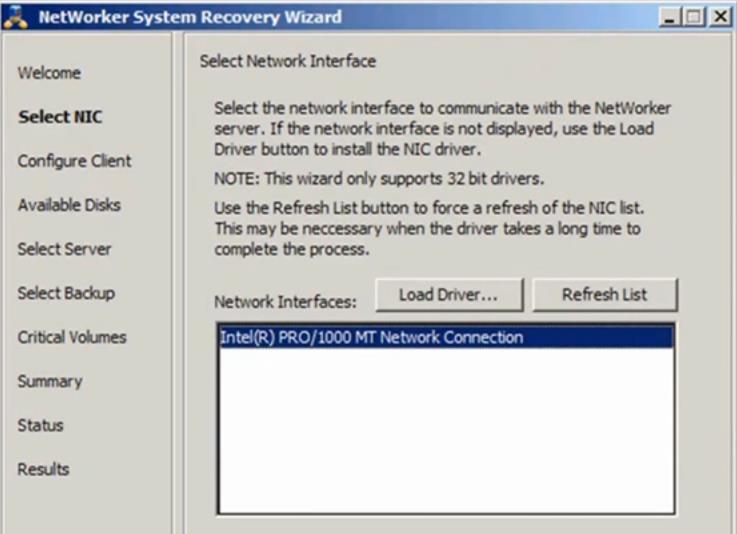Open the Available Disks step
737x534 pixels.
69,205
